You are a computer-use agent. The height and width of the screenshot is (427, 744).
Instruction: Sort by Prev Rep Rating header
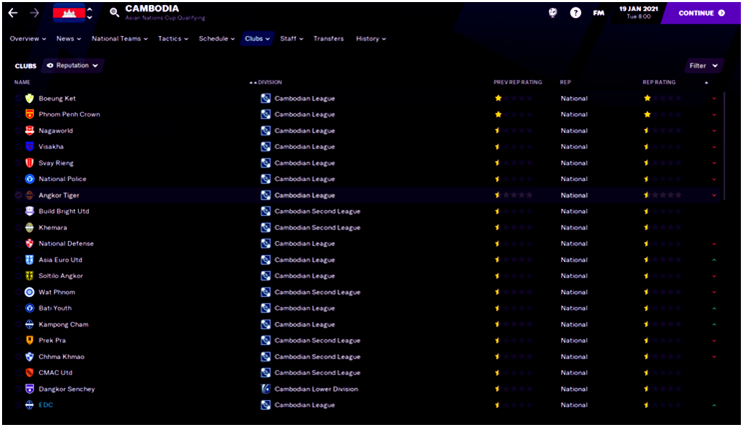518,82
